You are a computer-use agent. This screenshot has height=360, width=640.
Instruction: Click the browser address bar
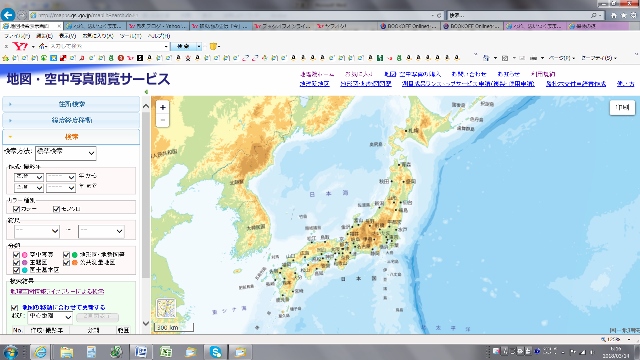click(233, 16)
